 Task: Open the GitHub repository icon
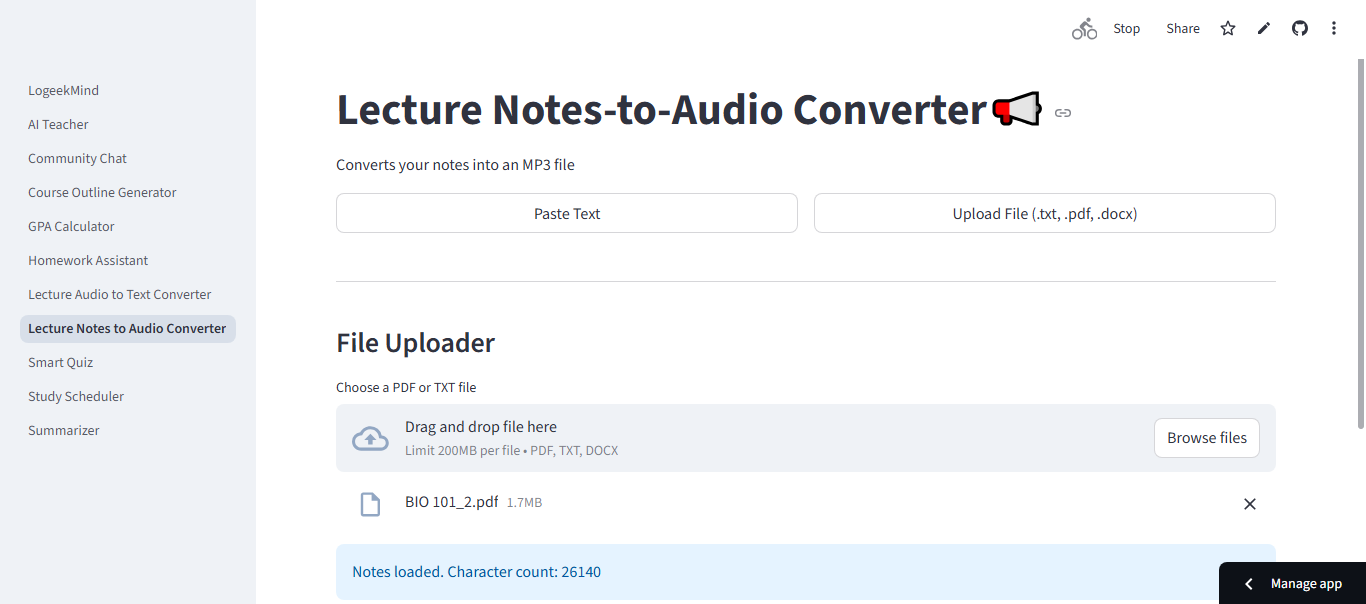tap(1299, 28)
